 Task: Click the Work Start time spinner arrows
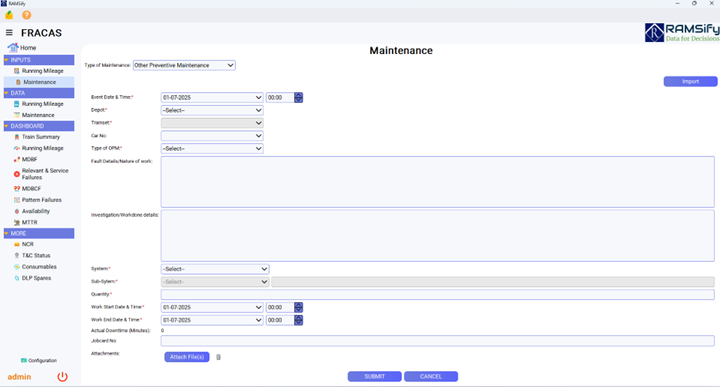click(298, 307)
